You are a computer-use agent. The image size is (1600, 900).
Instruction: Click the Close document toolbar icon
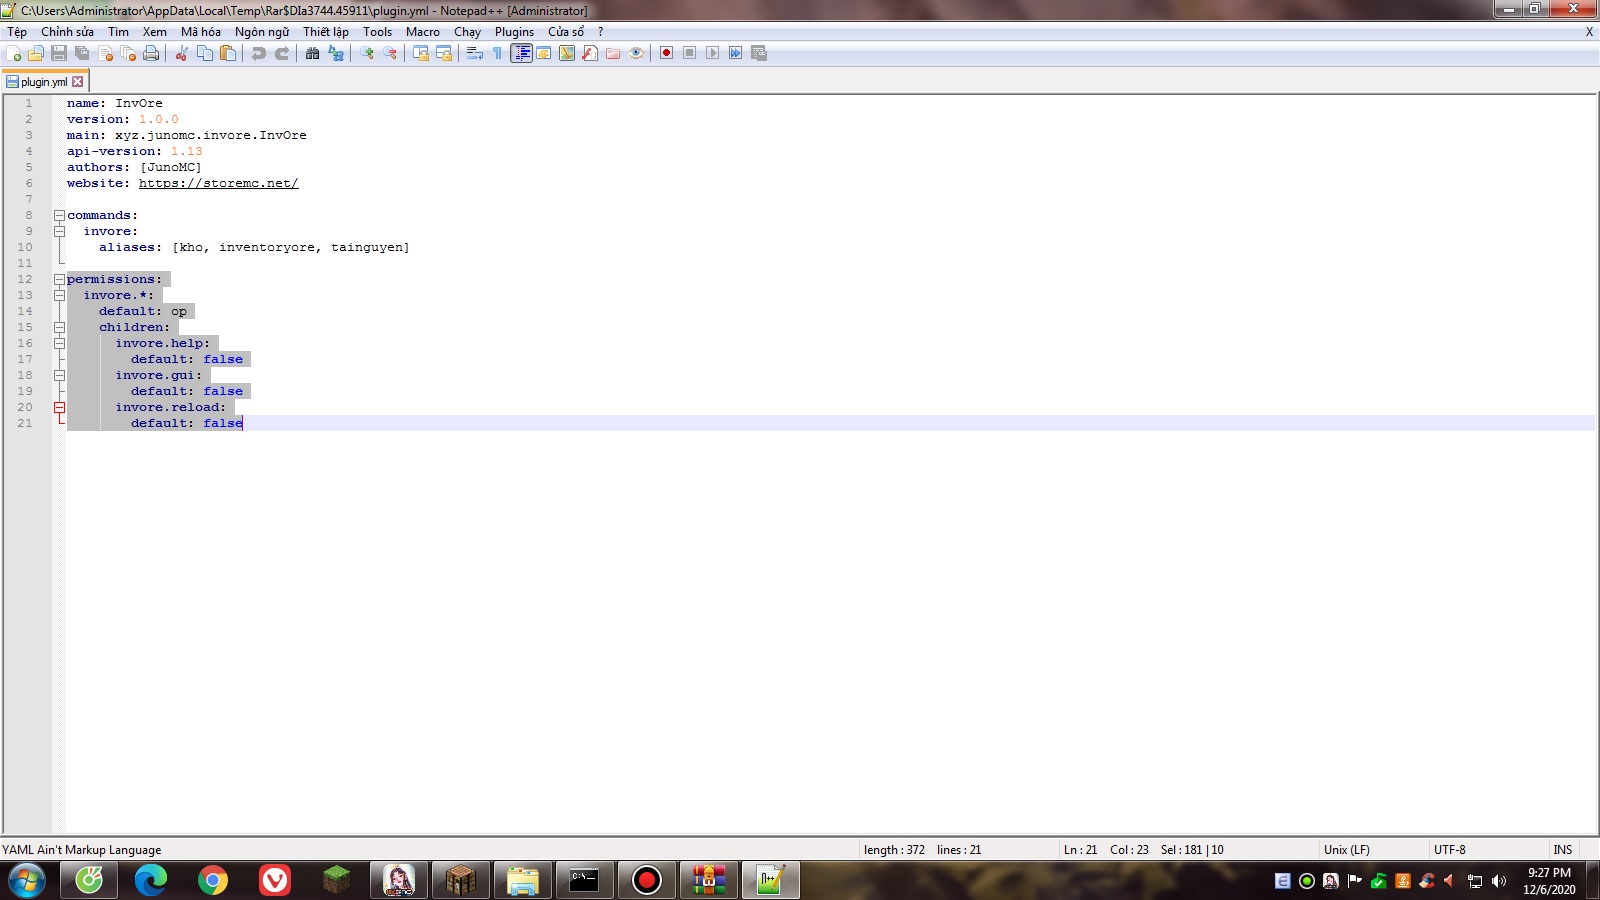(x=105, y=53)
